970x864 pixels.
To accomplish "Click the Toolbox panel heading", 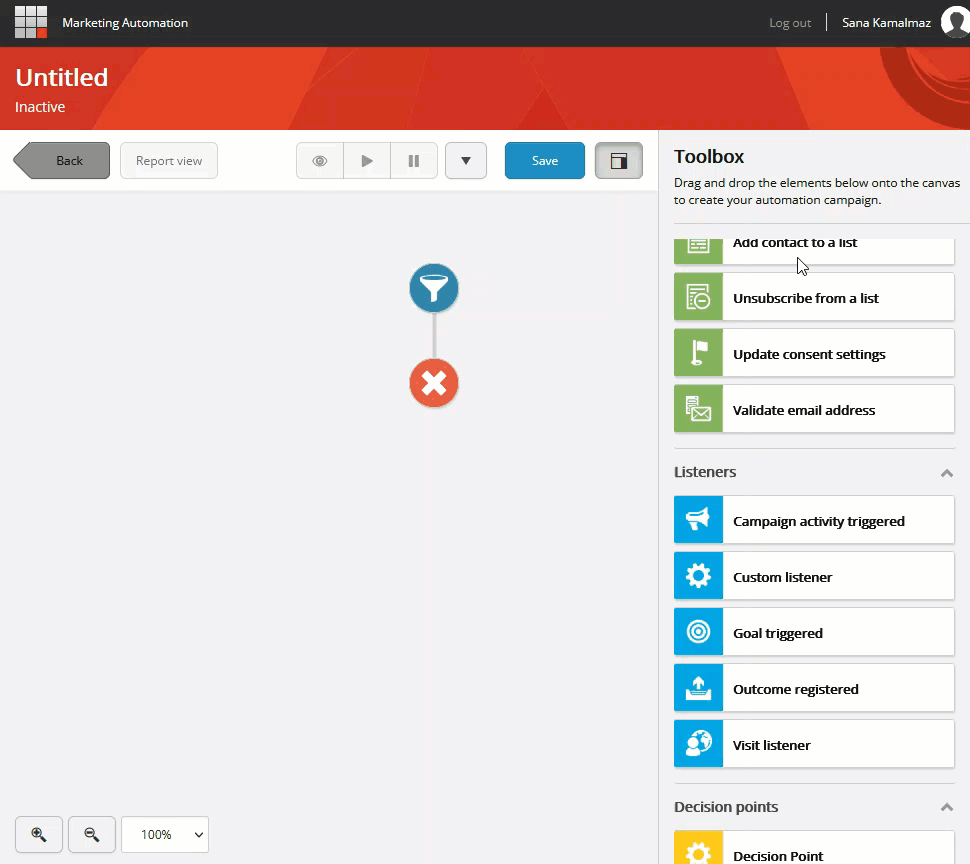I will click(x=709, y=156).
